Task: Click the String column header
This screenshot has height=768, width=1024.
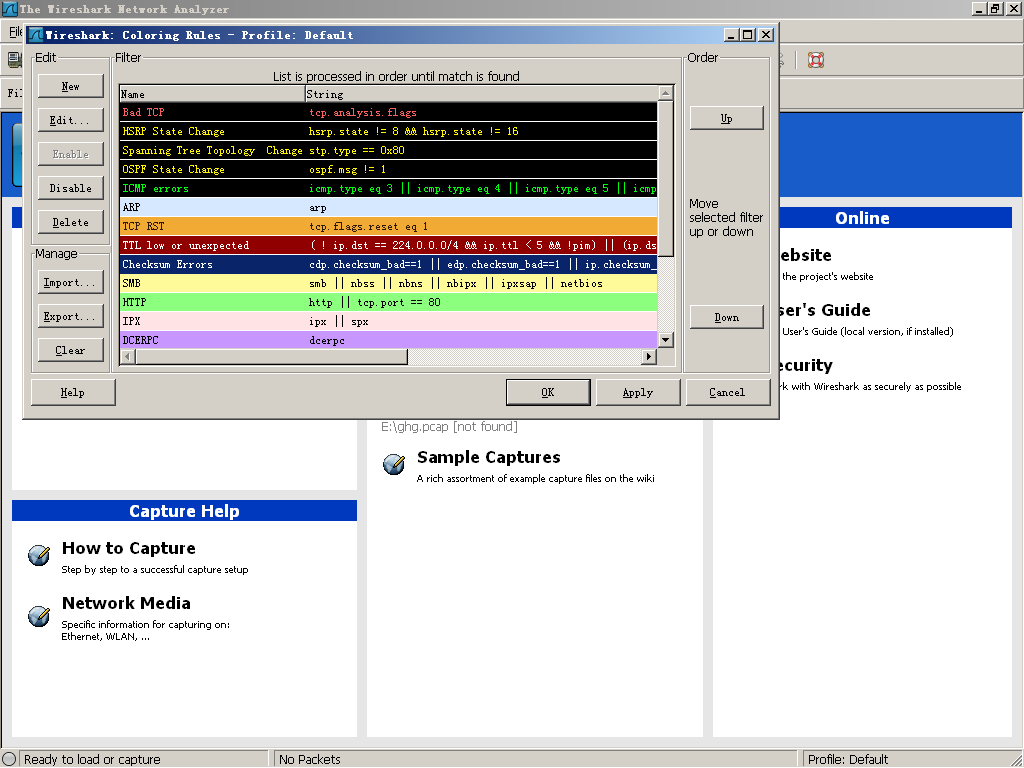Action: [x=481, y=94]
